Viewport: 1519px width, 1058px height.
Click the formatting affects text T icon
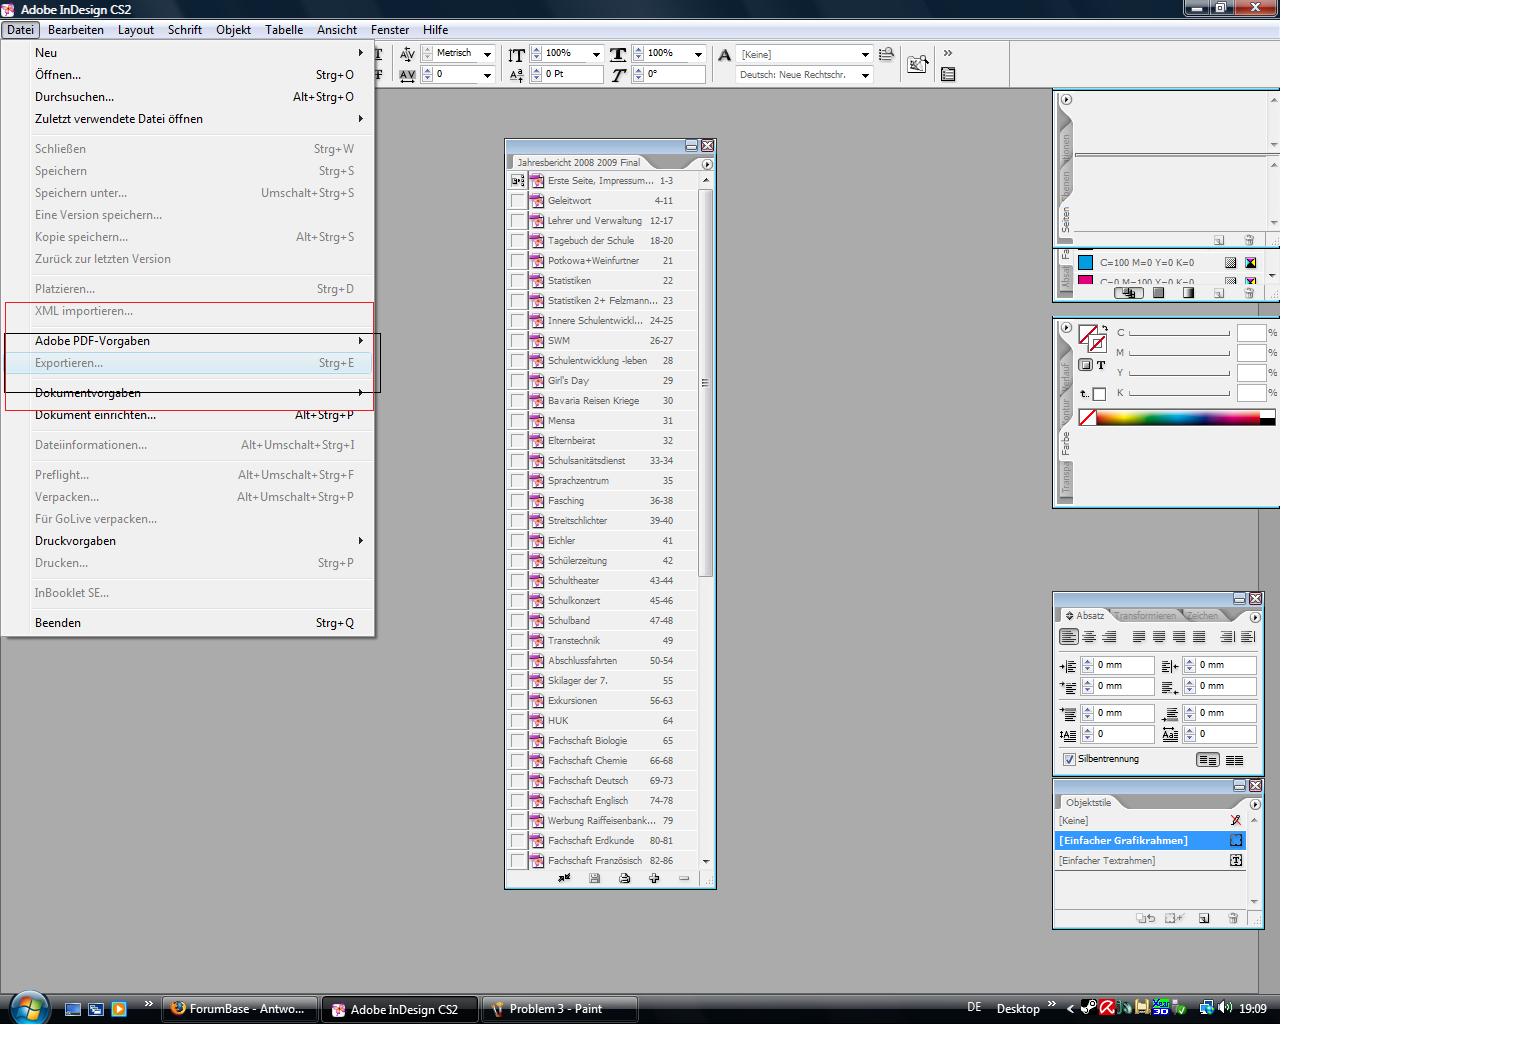[1101, 365]
